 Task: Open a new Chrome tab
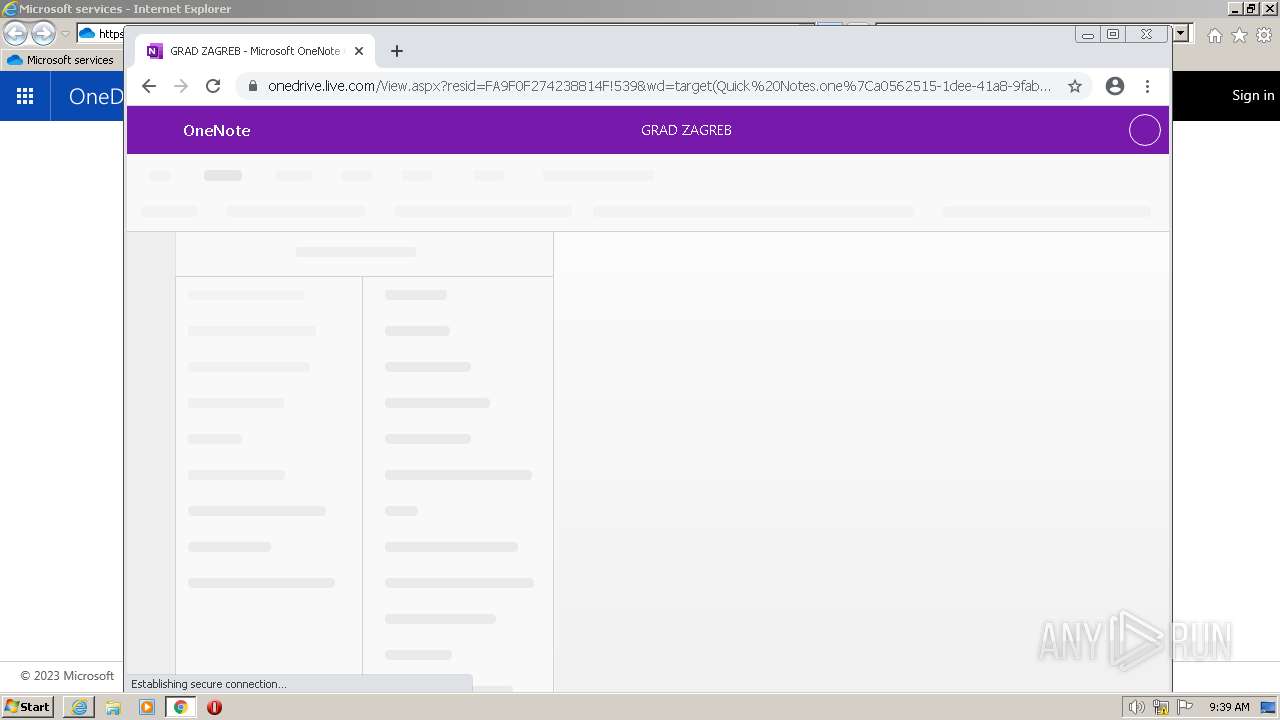click(397, 51)
